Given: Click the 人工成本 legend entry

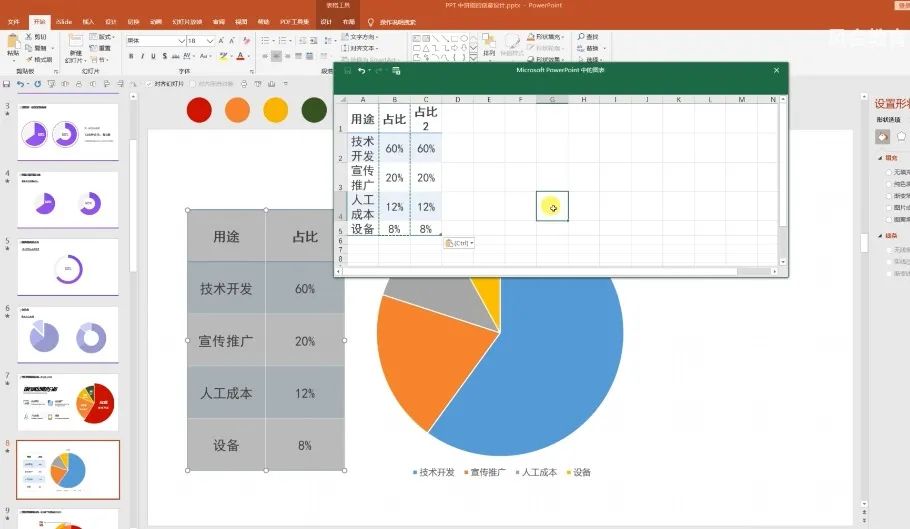Looking at the screenshot, I should pos(536,472).
